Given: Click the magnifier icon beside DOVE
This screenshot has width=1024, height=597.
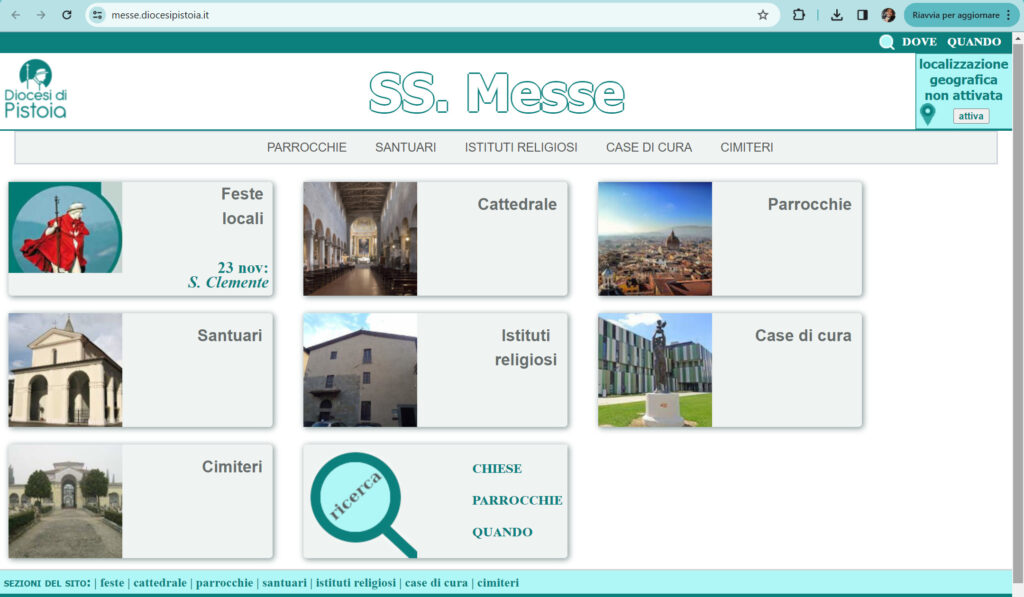Looking at the screenshot, I should (x=886, y=42).
